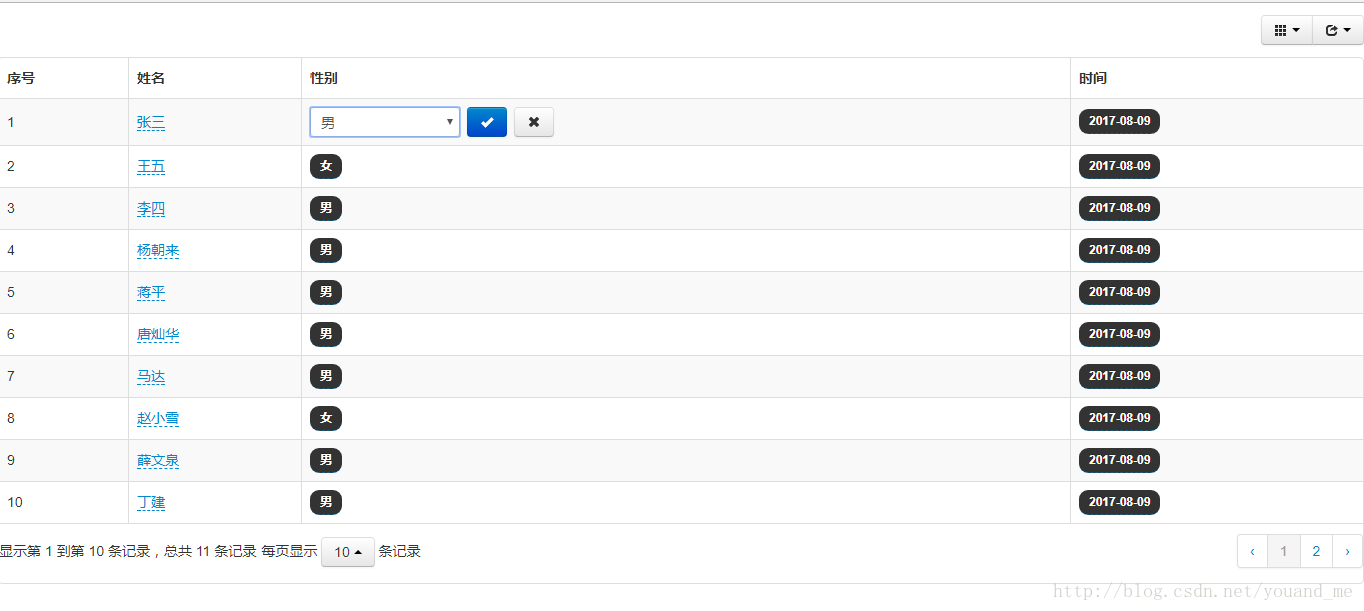The image size is (1364, 611).
Task: Edit the 男 gender badge in row 7
Action: click(x=326, y=376)
